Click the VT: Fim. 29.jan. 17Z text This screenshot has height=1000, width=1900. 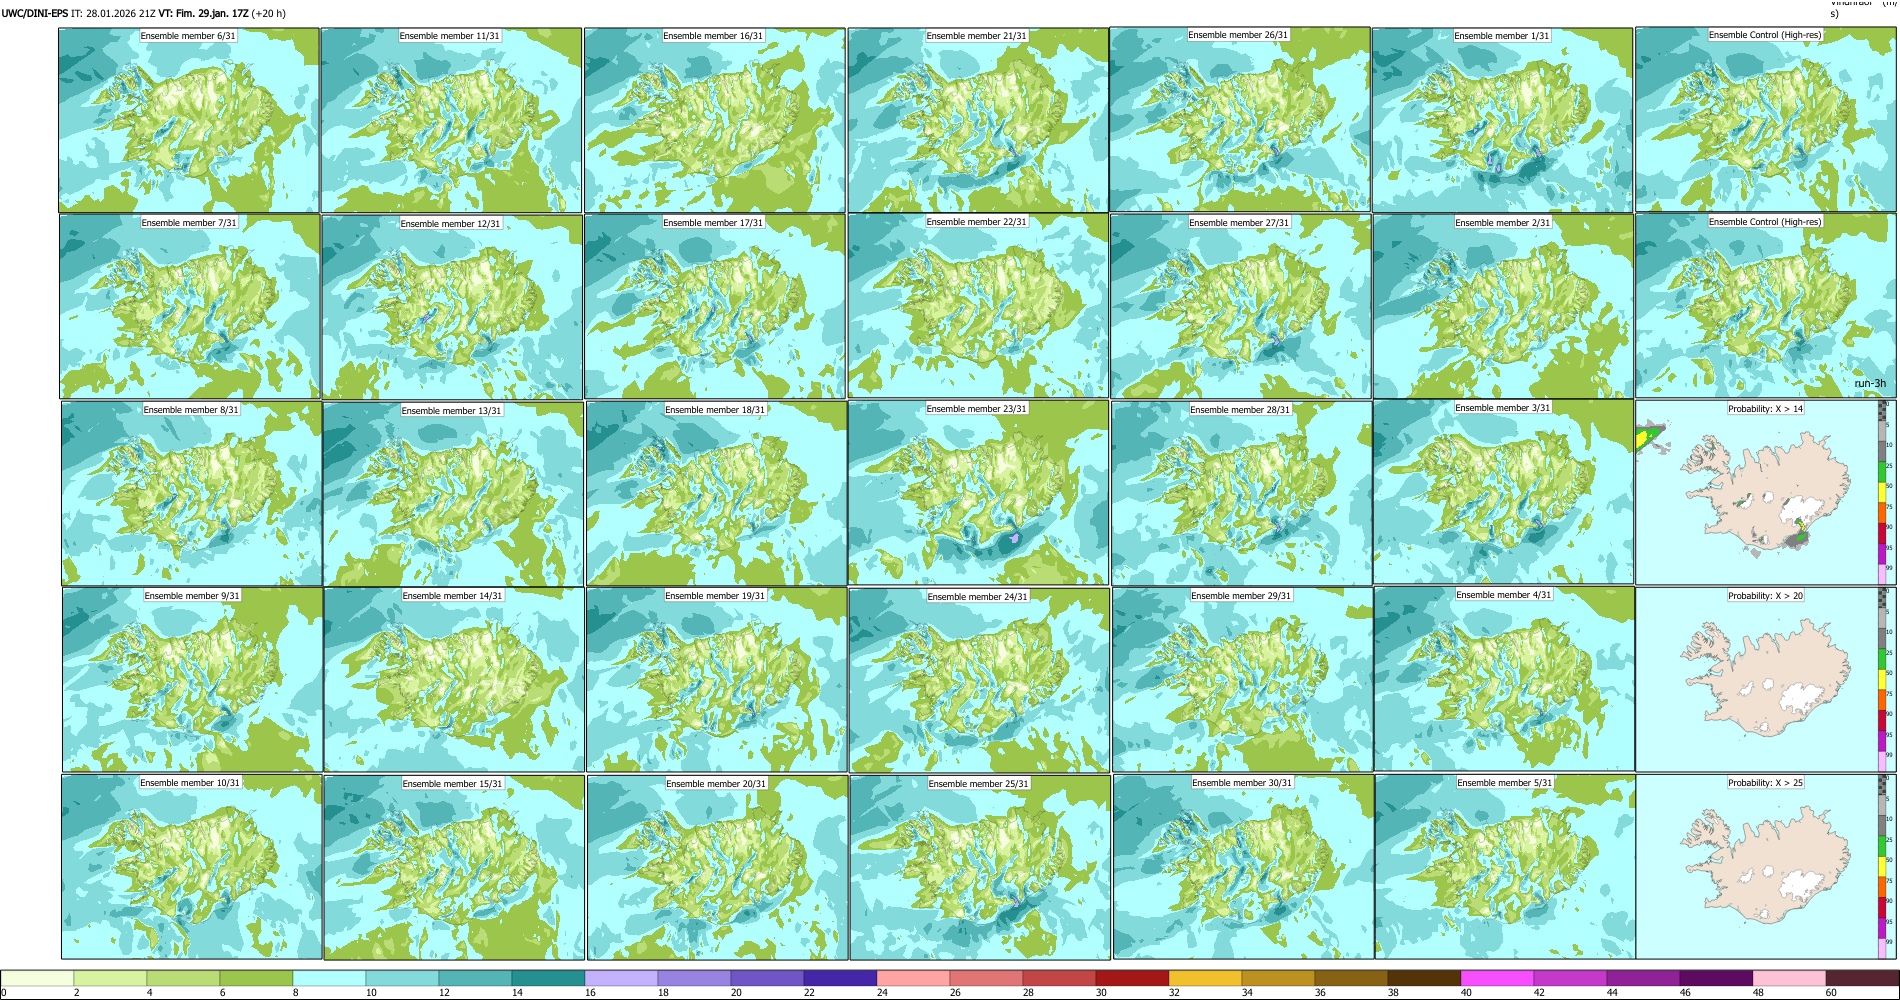(203, 14)
